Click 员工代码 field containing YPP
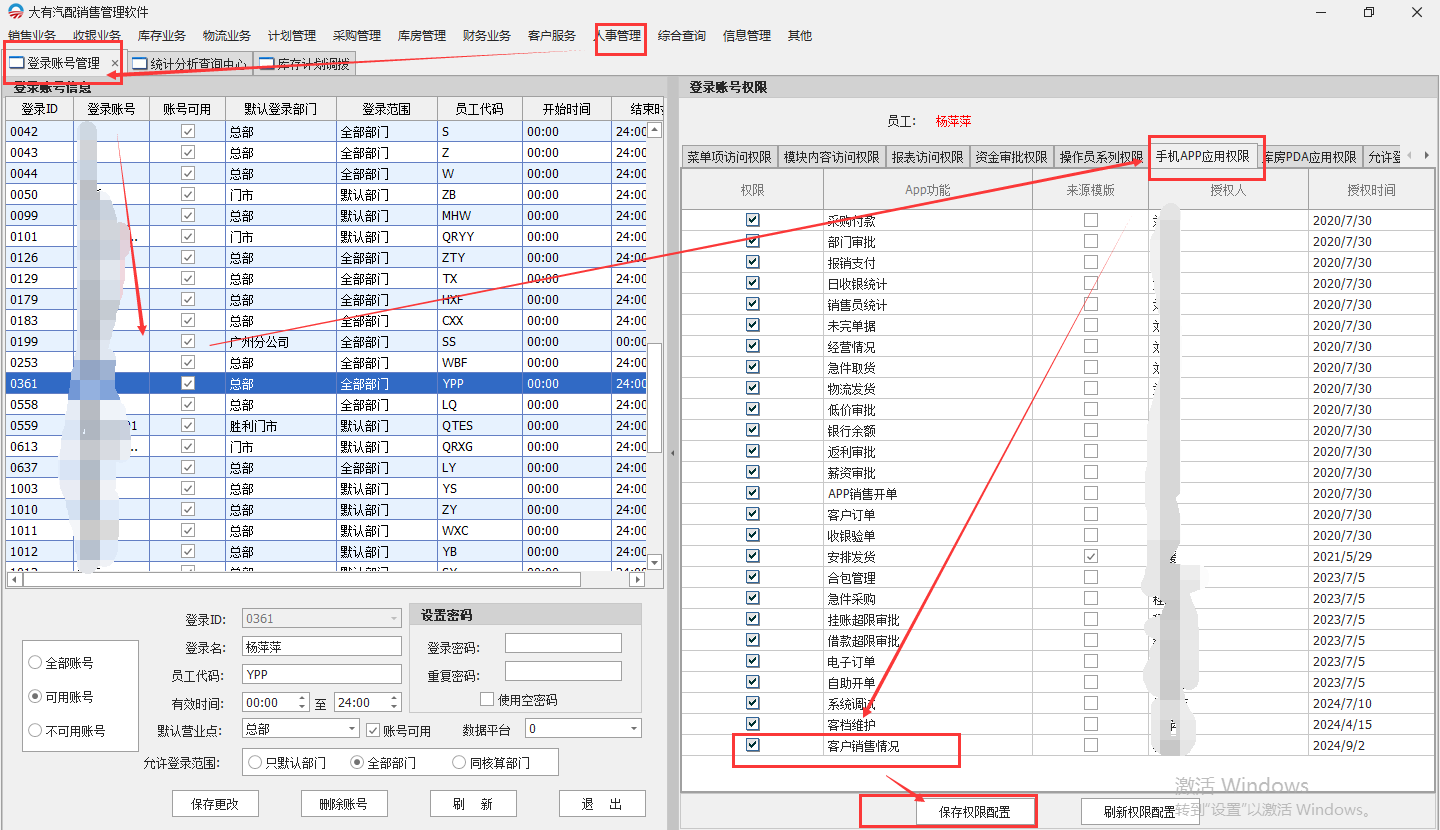 coord(321,674)
